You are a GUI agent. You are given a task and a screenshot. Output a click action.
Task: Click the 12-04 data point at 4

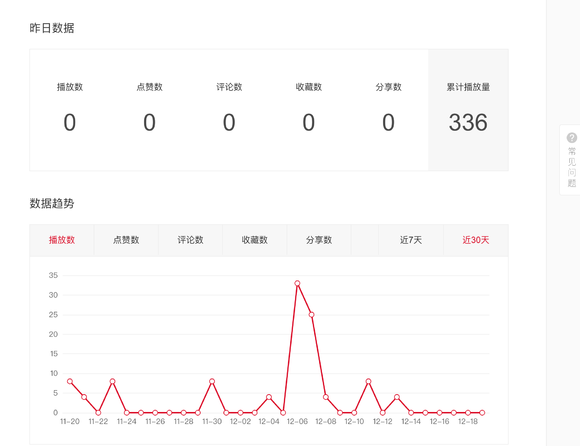(x=269, y=397)
